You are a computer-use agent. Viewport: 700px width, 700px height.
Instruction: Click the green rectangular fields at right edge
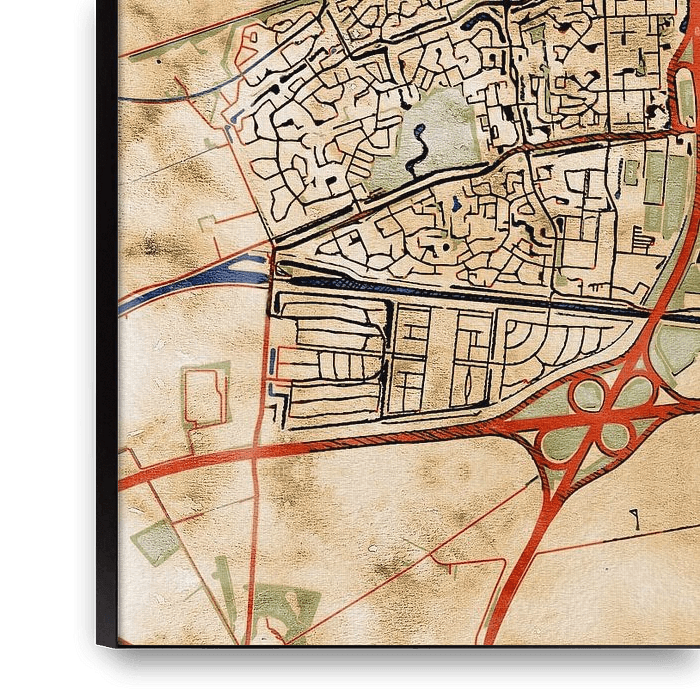[x=655, y=190]
